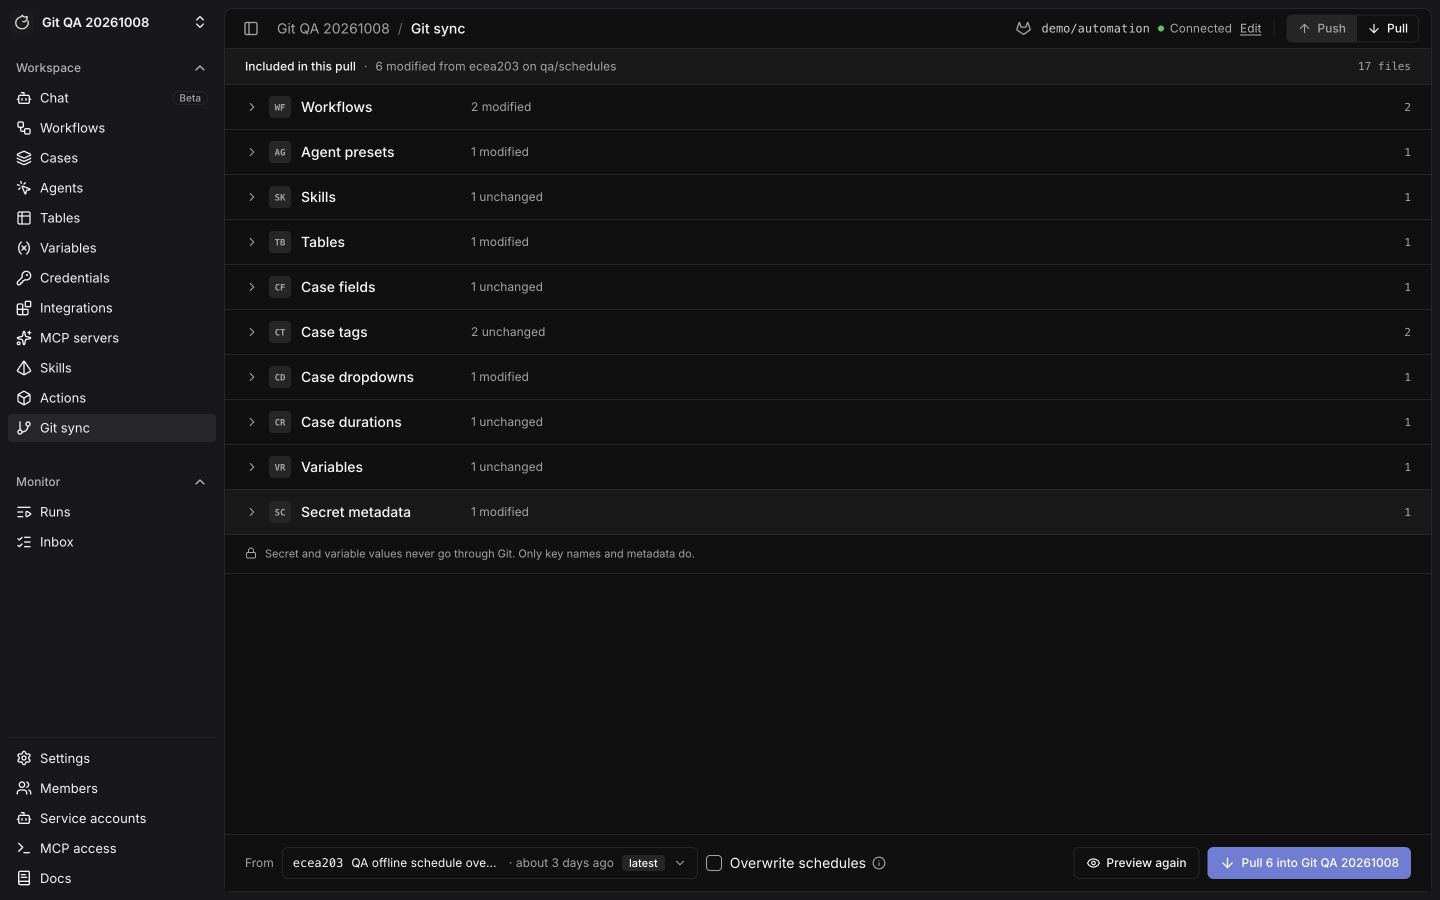1440x900 pixels.
Task: Click the VR badge icon beside Variables row
Action: [x=280, y=467]
